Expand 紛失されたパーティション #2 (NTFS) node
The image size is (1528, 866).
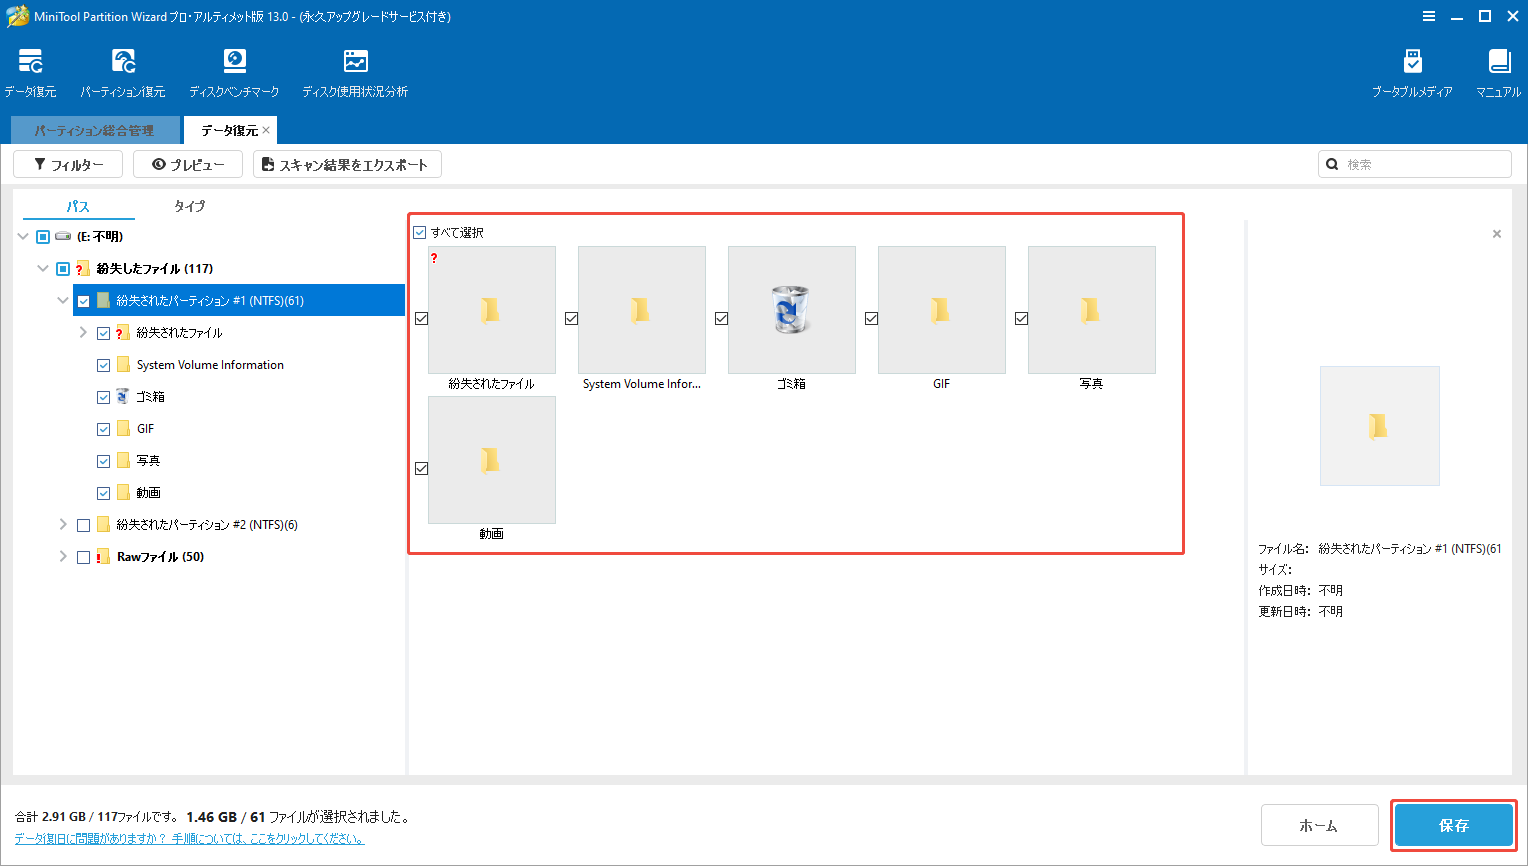[63, 524]
